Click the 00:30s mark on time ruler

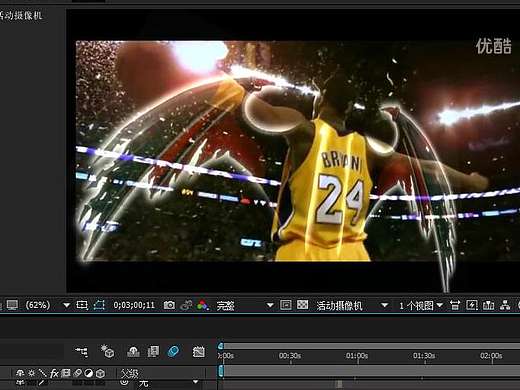pyautogui.click(x=290, y=356)
